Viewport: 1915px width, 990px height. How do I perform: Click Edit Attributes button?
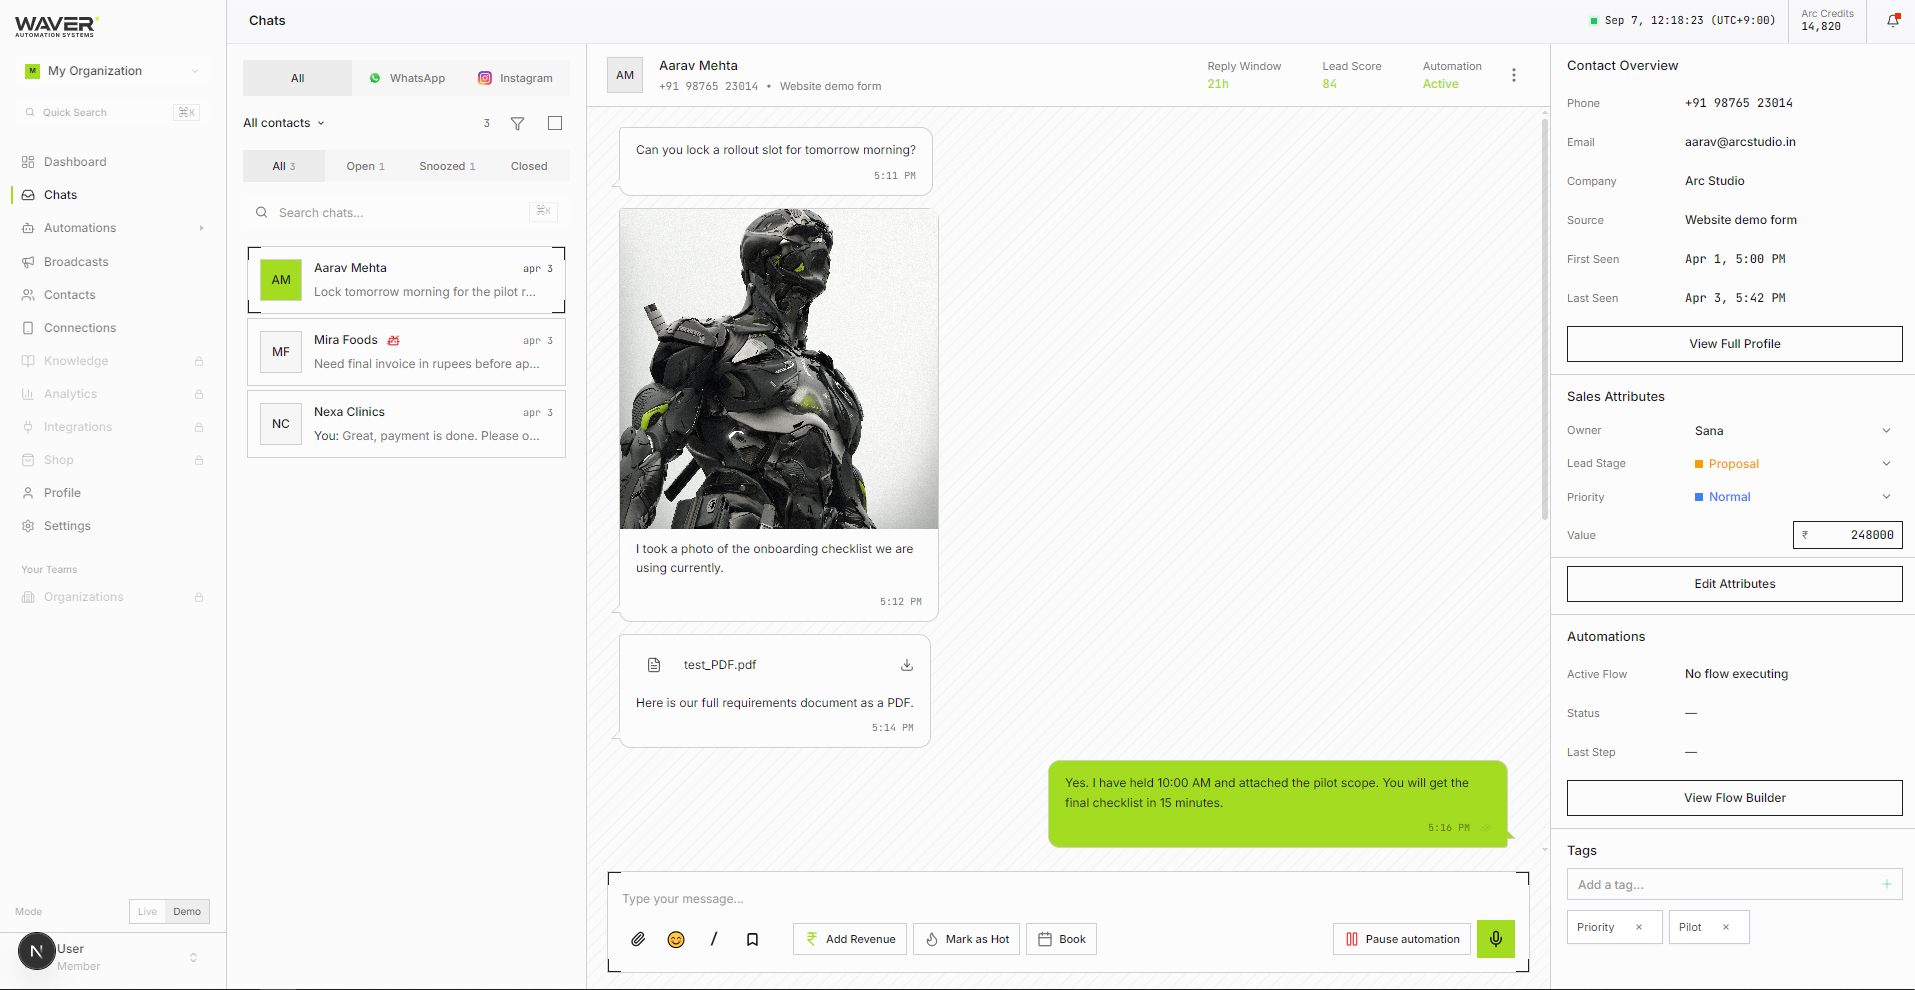[x=1734, y=584]
